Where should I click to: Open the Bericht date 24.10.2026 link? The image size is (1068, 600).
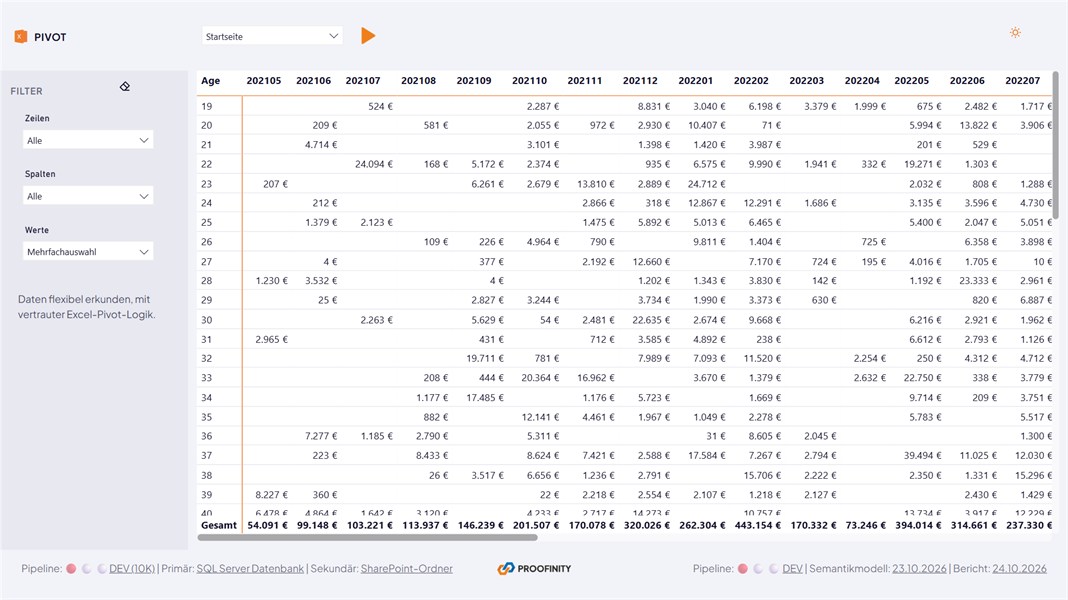pos(1020,569)
